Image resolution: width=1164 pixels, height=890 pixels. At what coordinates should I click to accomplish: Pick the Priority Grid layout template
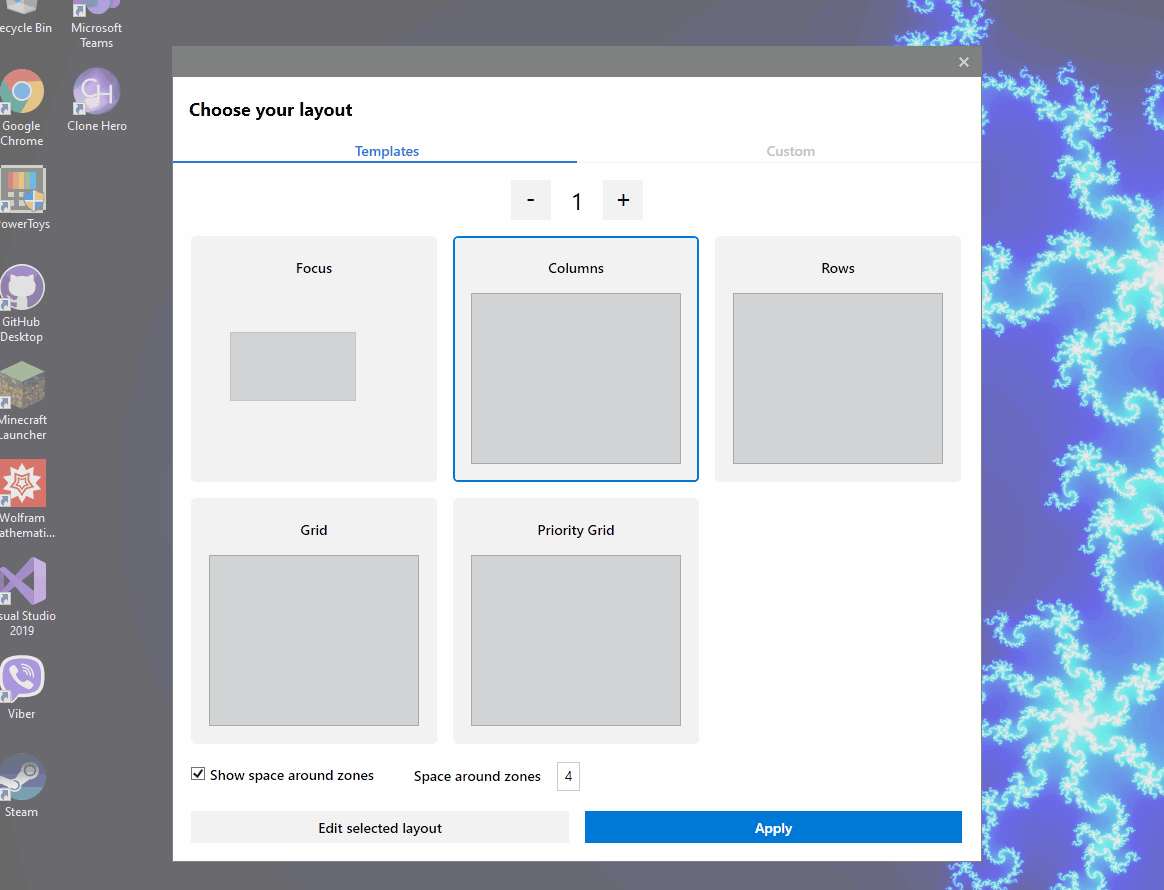[x=576, y=621]
